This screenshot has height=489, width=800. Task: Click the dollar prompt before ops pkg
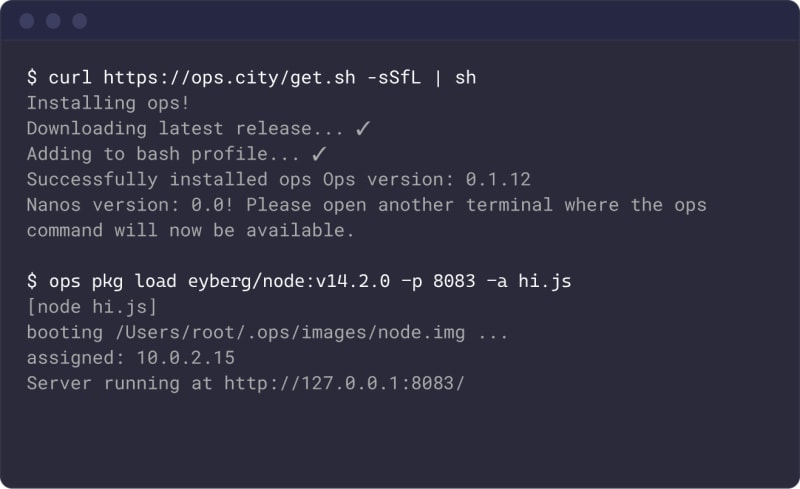click(x=32, y=281)
